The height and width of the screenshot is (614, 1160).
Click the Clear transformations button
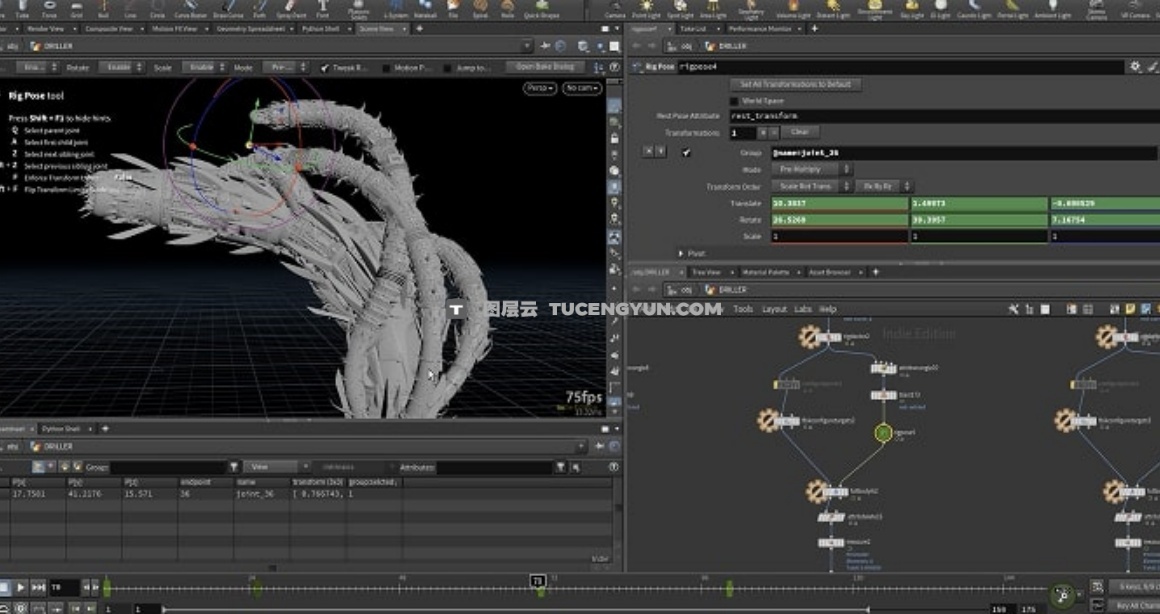pos(799,132)
